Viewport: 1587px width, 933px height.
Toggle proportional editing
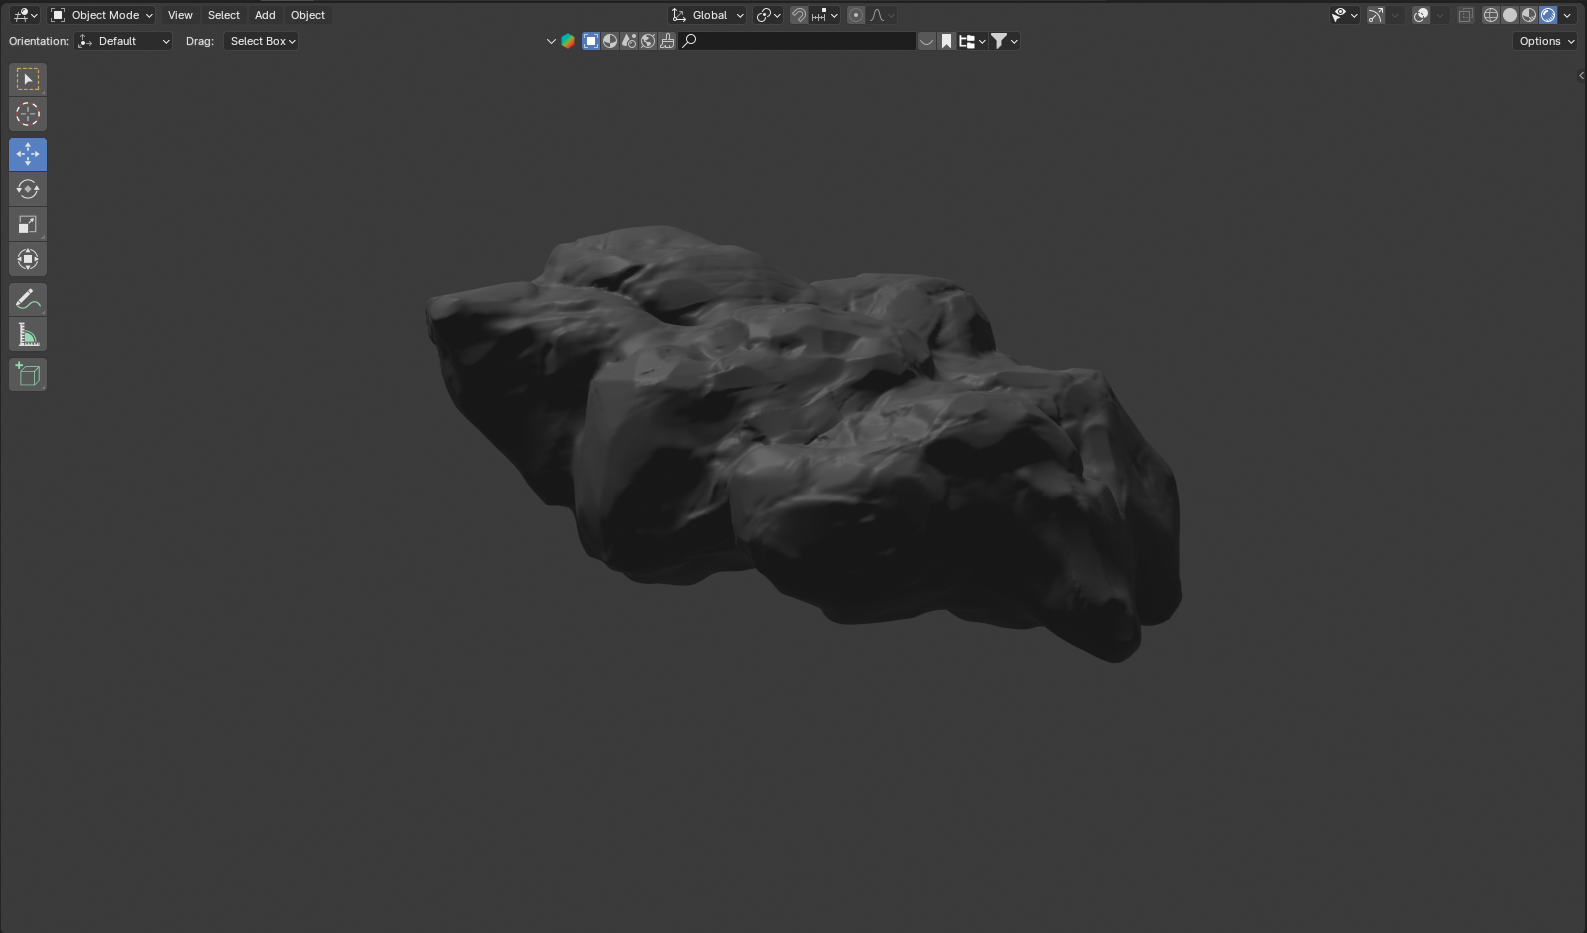coord(856,15)
